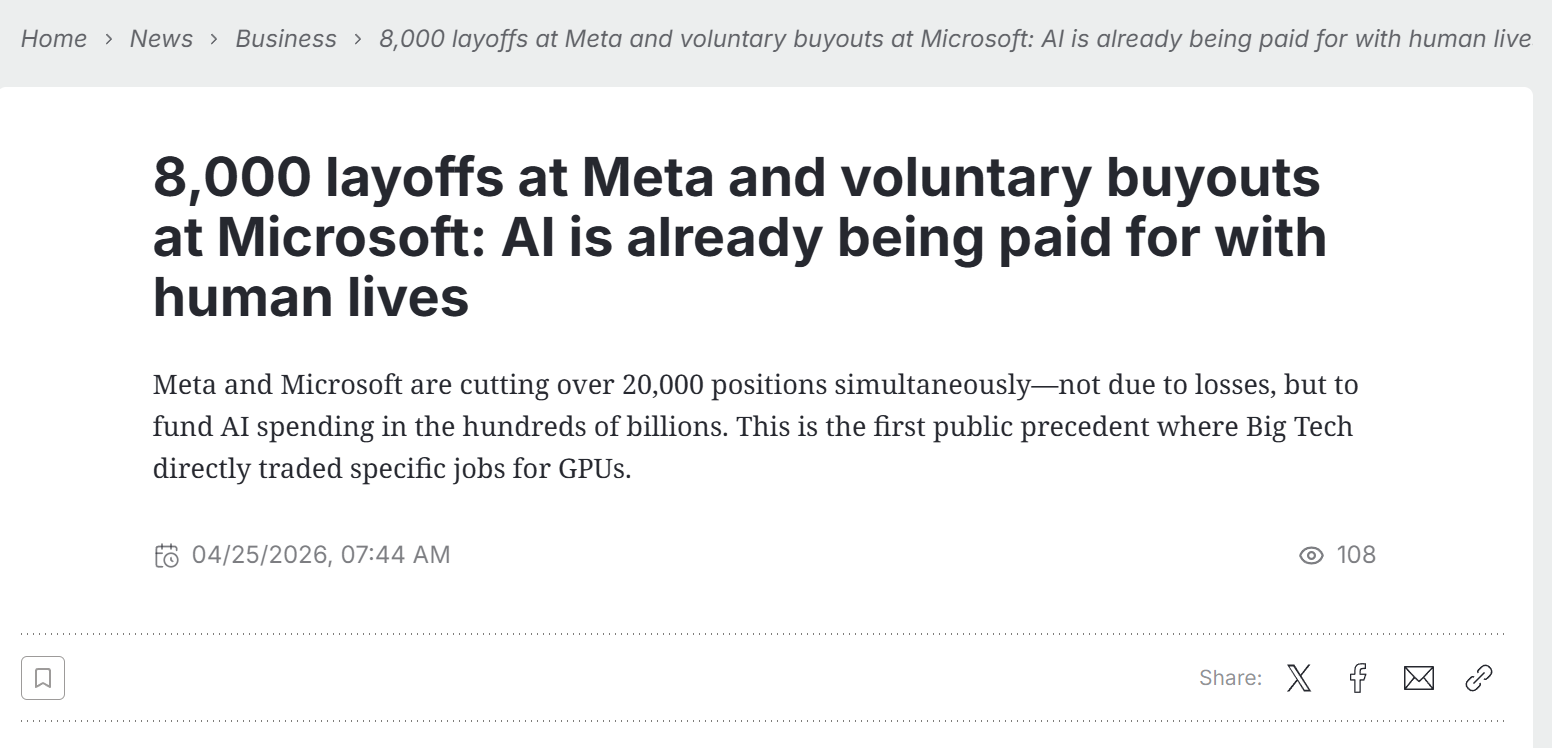Open Business category in breadcrumb
The height and width of the screenshot is (748, 1552).
pyautogui.click(x=286, y=39)
